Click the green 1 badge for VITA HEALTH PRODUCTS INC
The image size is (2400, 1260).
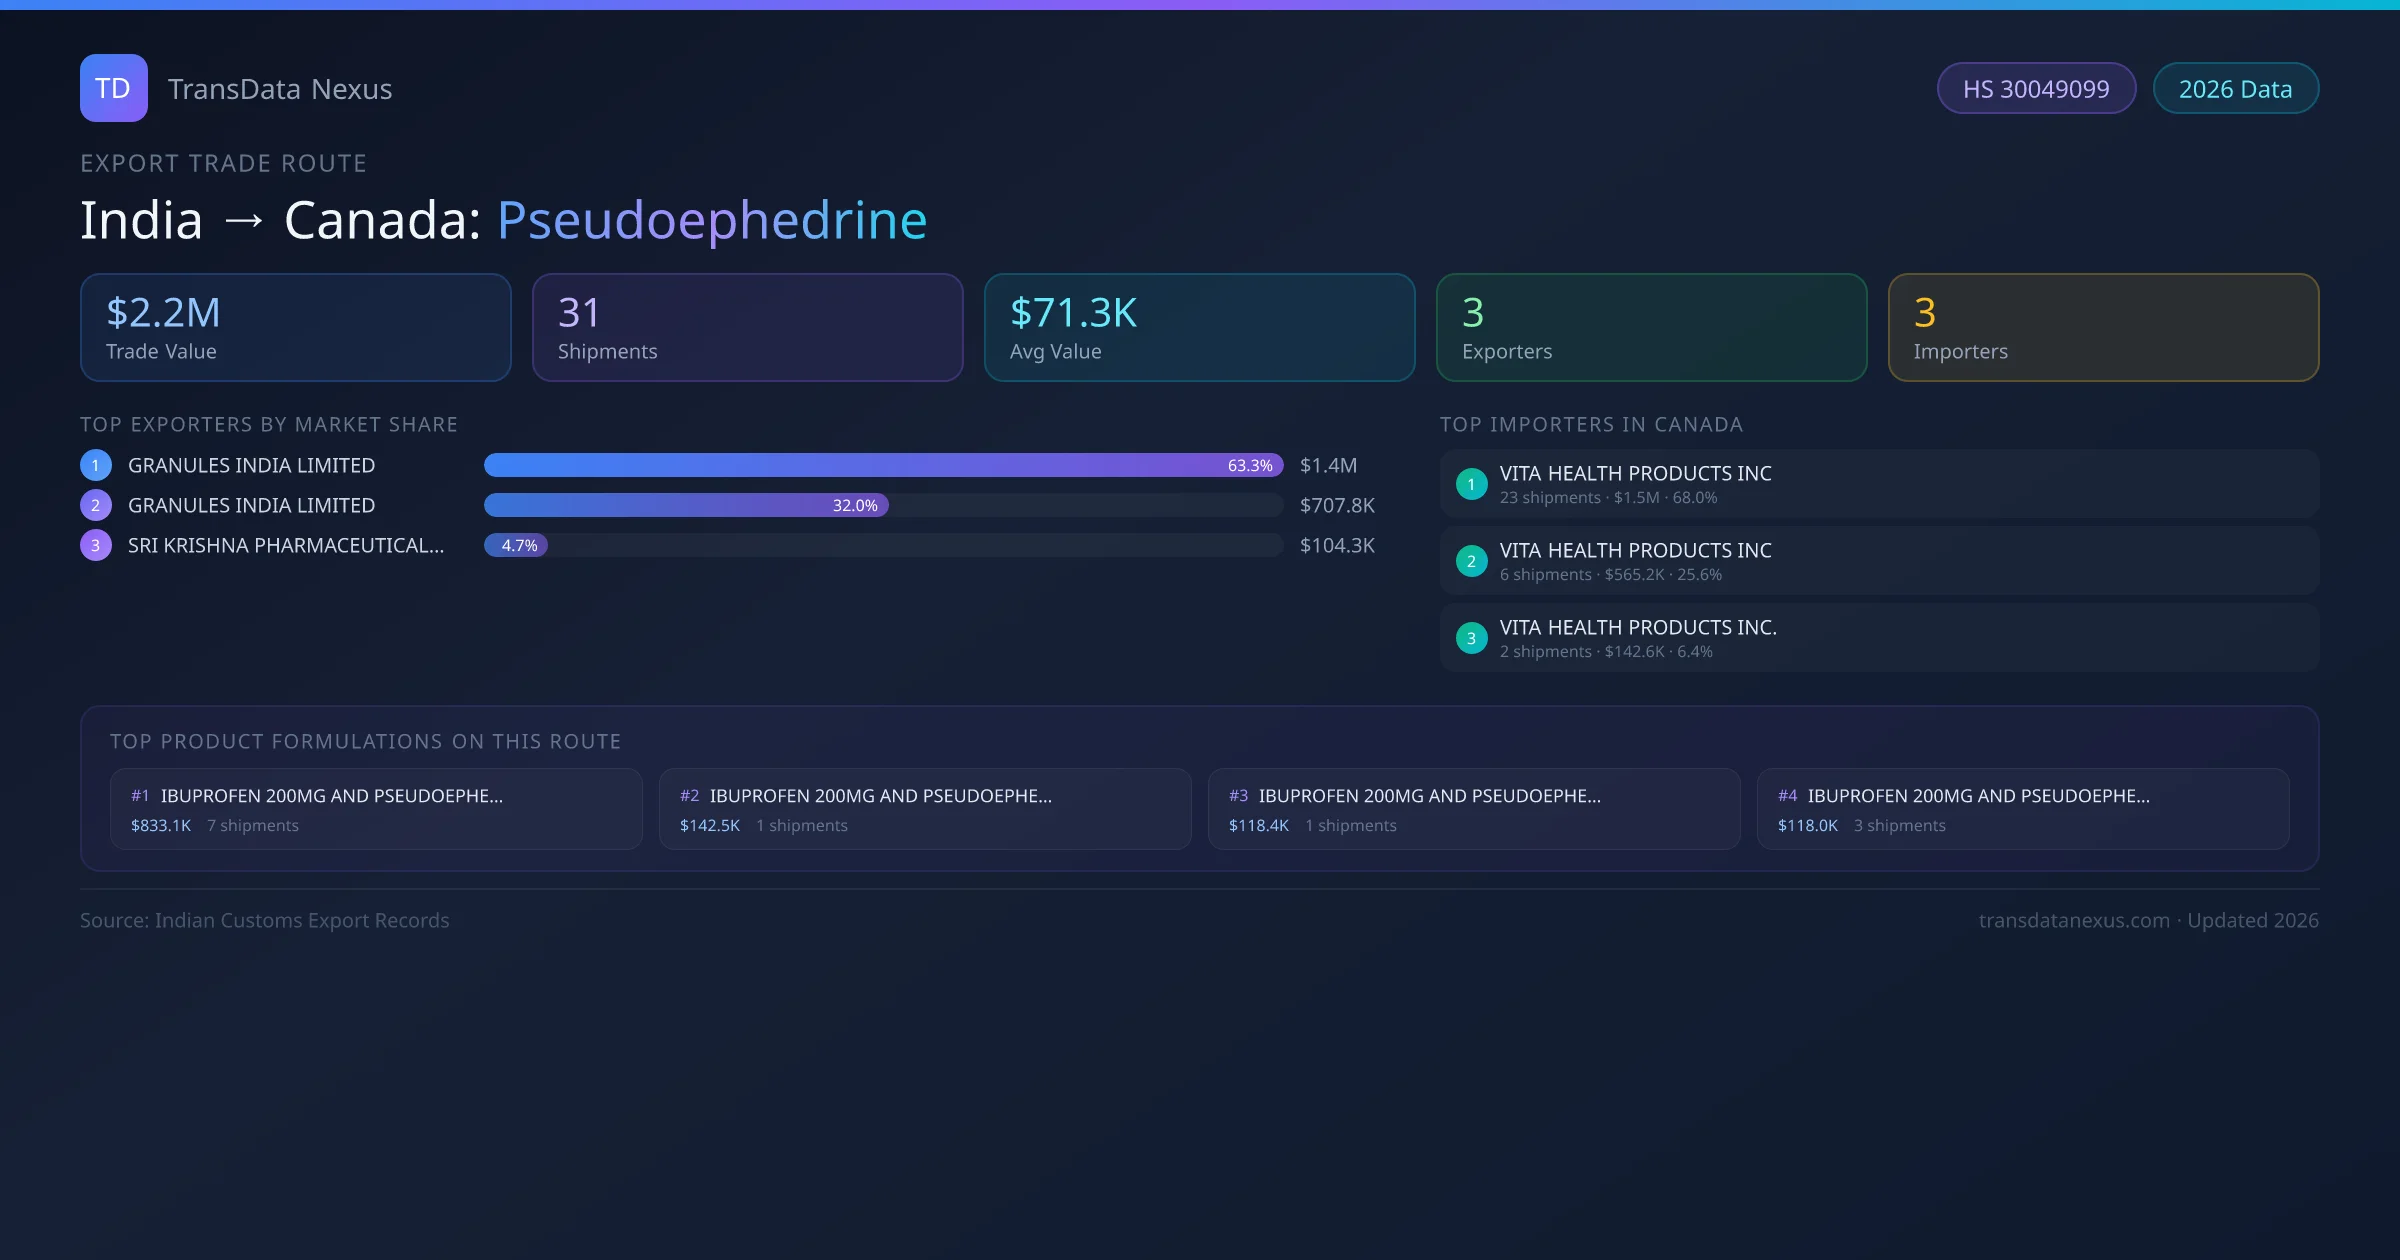coord(1471,483)
